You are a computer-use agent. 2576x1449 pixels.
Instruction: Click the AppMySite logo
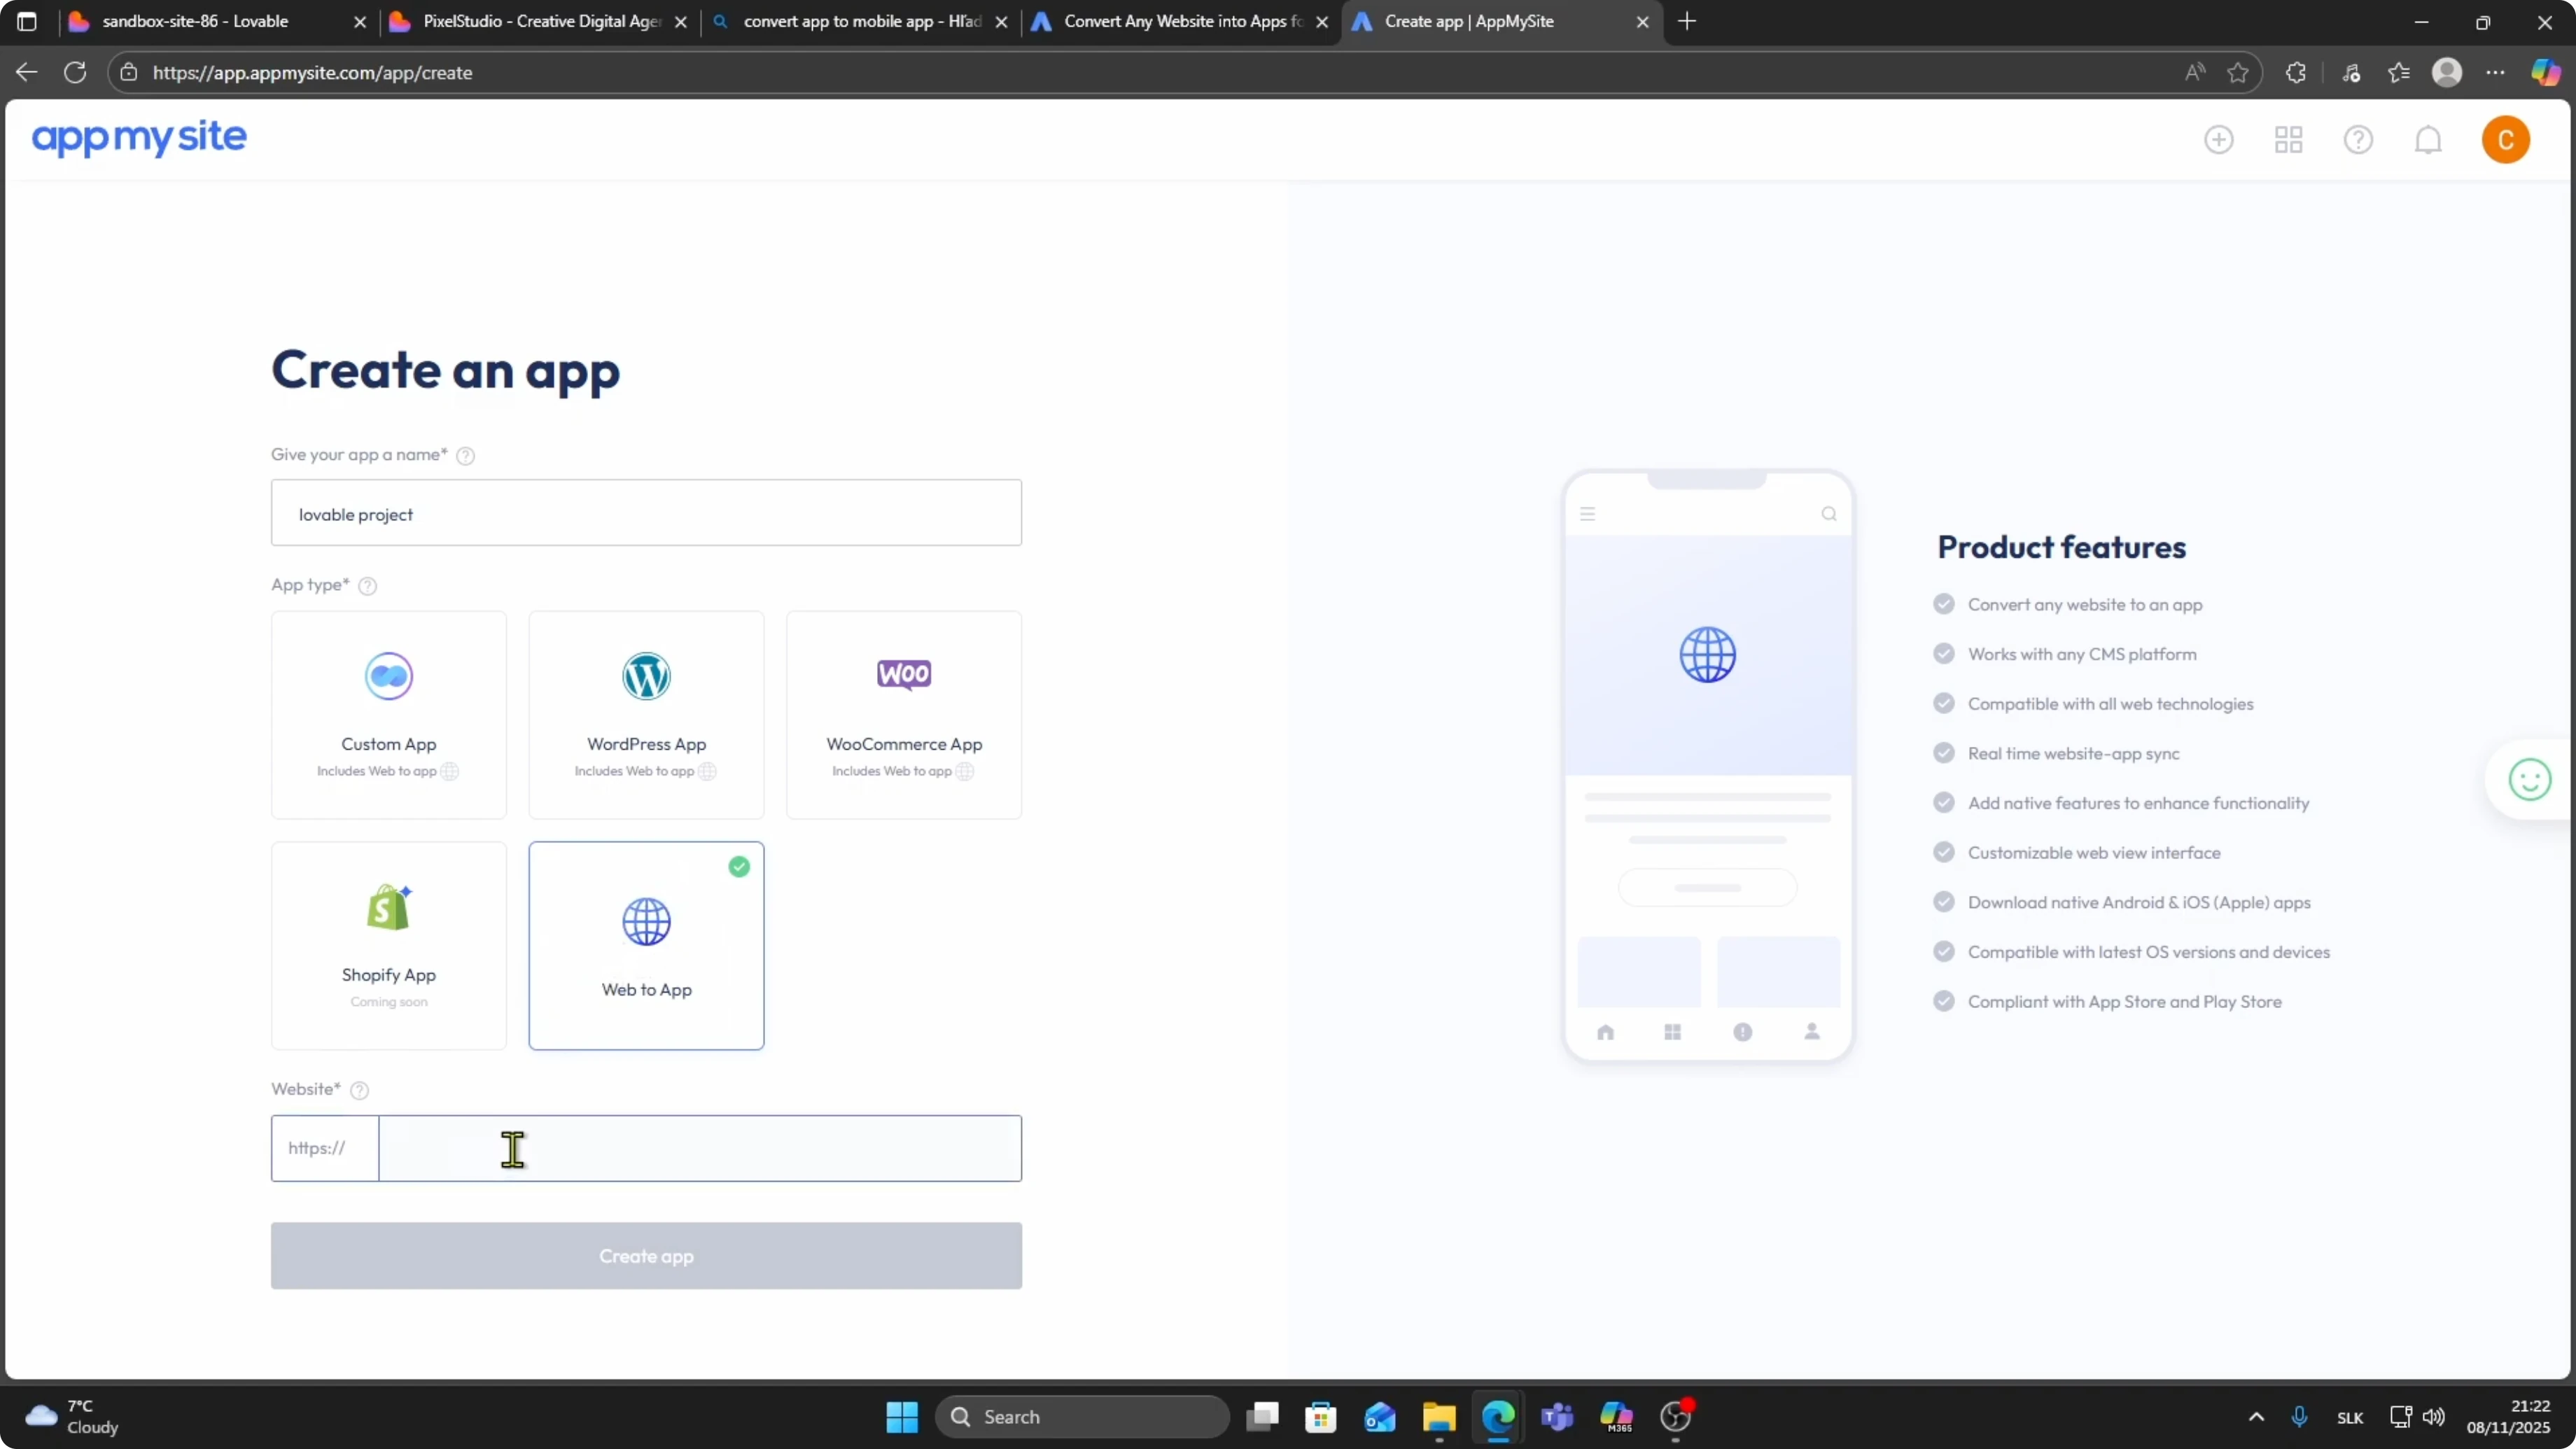[x=139, y=138]
